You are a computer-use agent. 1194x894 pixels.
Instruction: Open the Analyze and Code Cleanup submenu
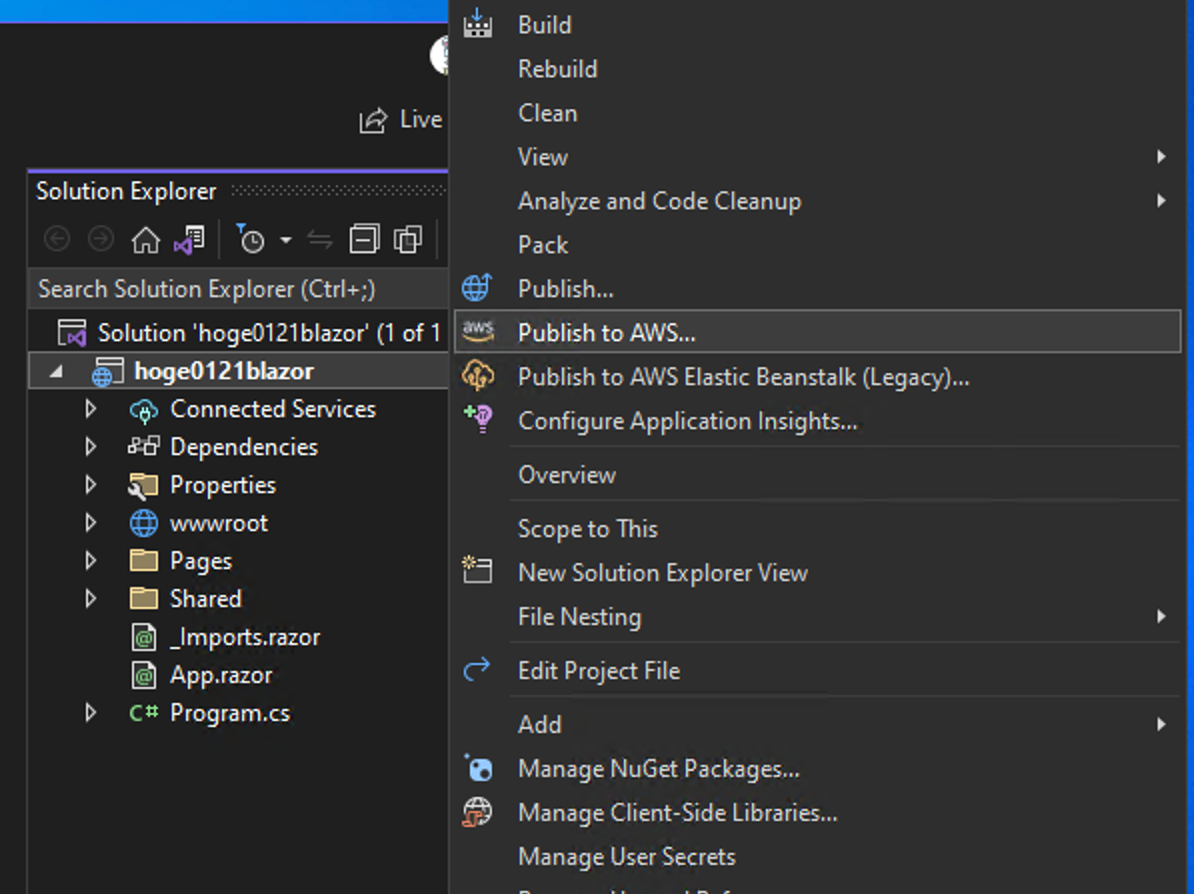(x=818, y=201)
